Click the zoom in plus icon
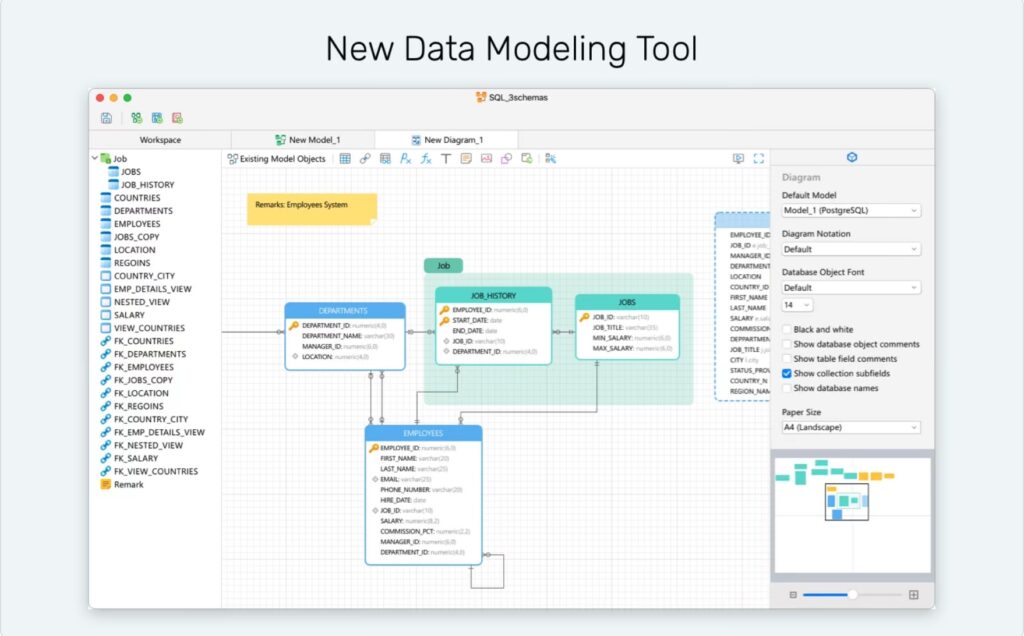The width and height of the screenshot is (1024, 636). pos(913,595)
